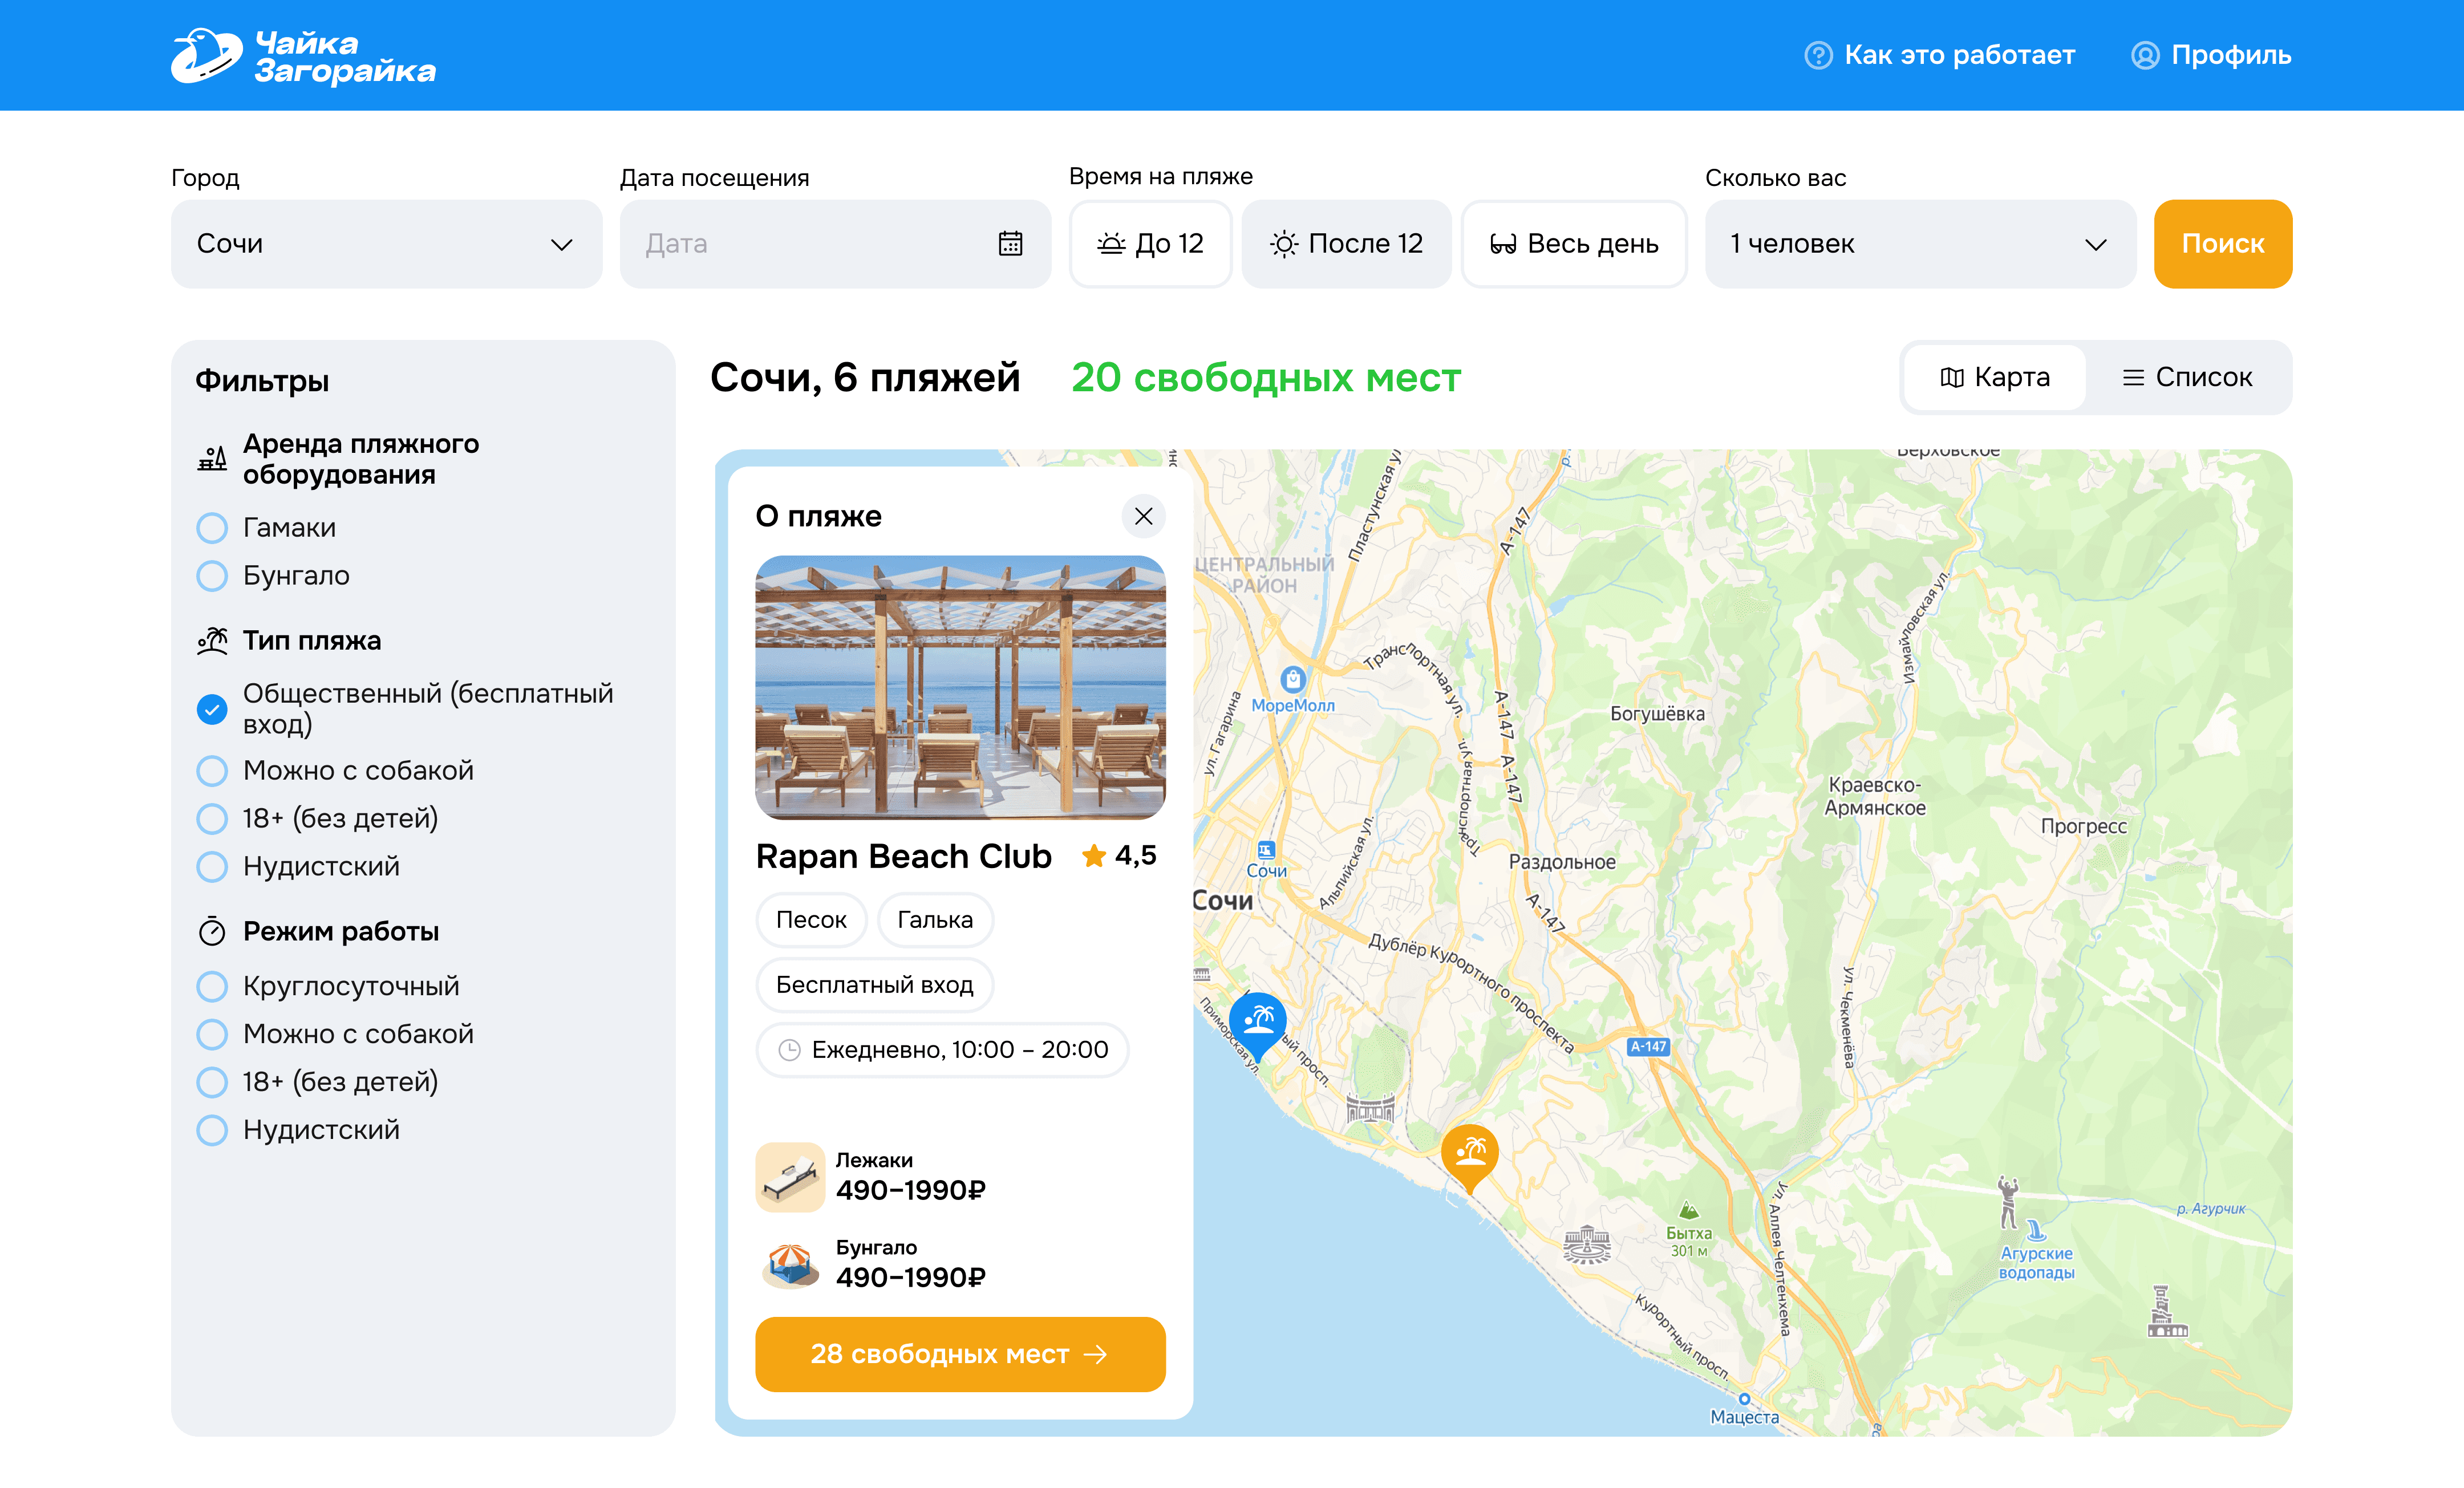The width and height of the screenshot is (2464, 1488).
Task: Choose the Весь день time option
Action: [1573, 244]
